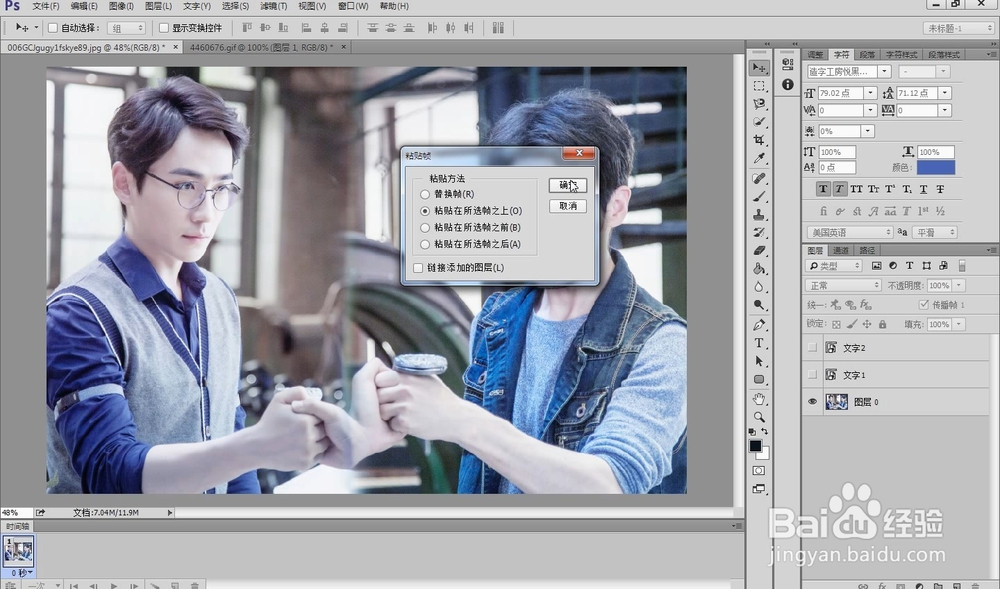Open the font size dropdown 79.02 点
This screenshot has width=1000, height=589.
click(871, 93)
